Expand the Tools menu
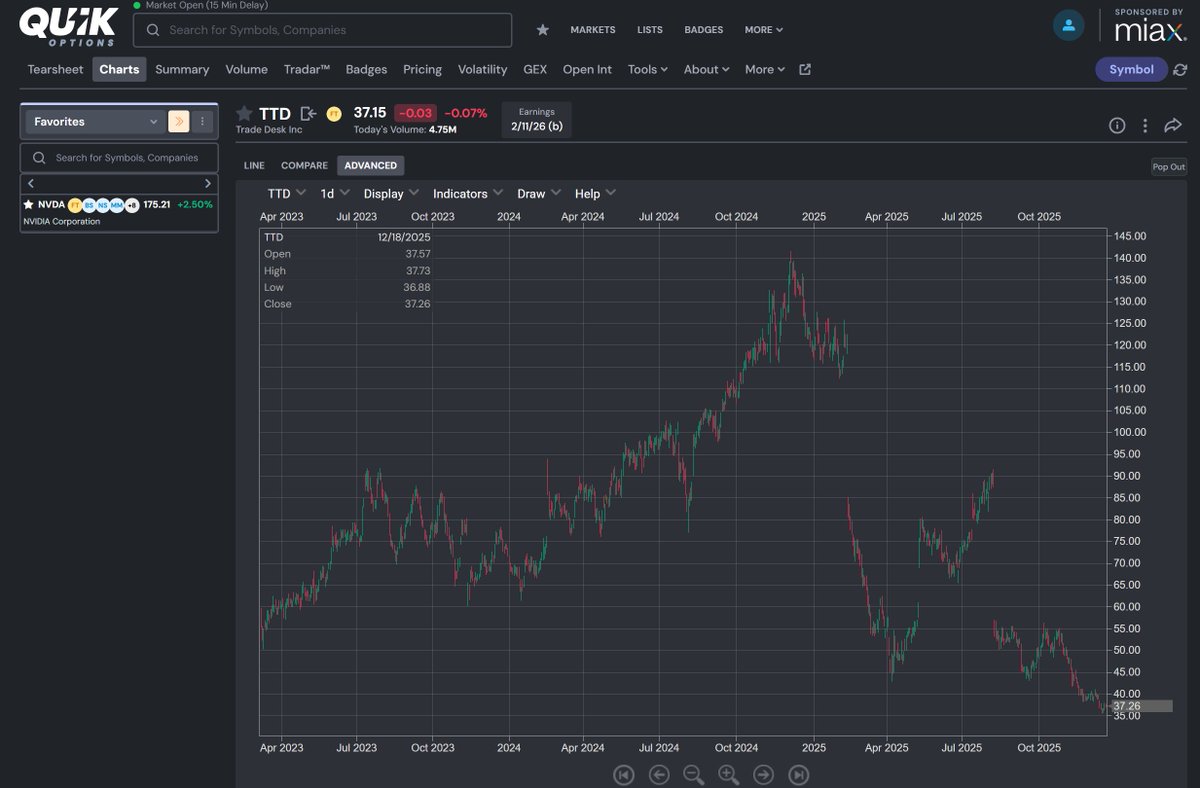Image resolution: width=1200 pixels, height=788 pixels. tap(647, 69)
